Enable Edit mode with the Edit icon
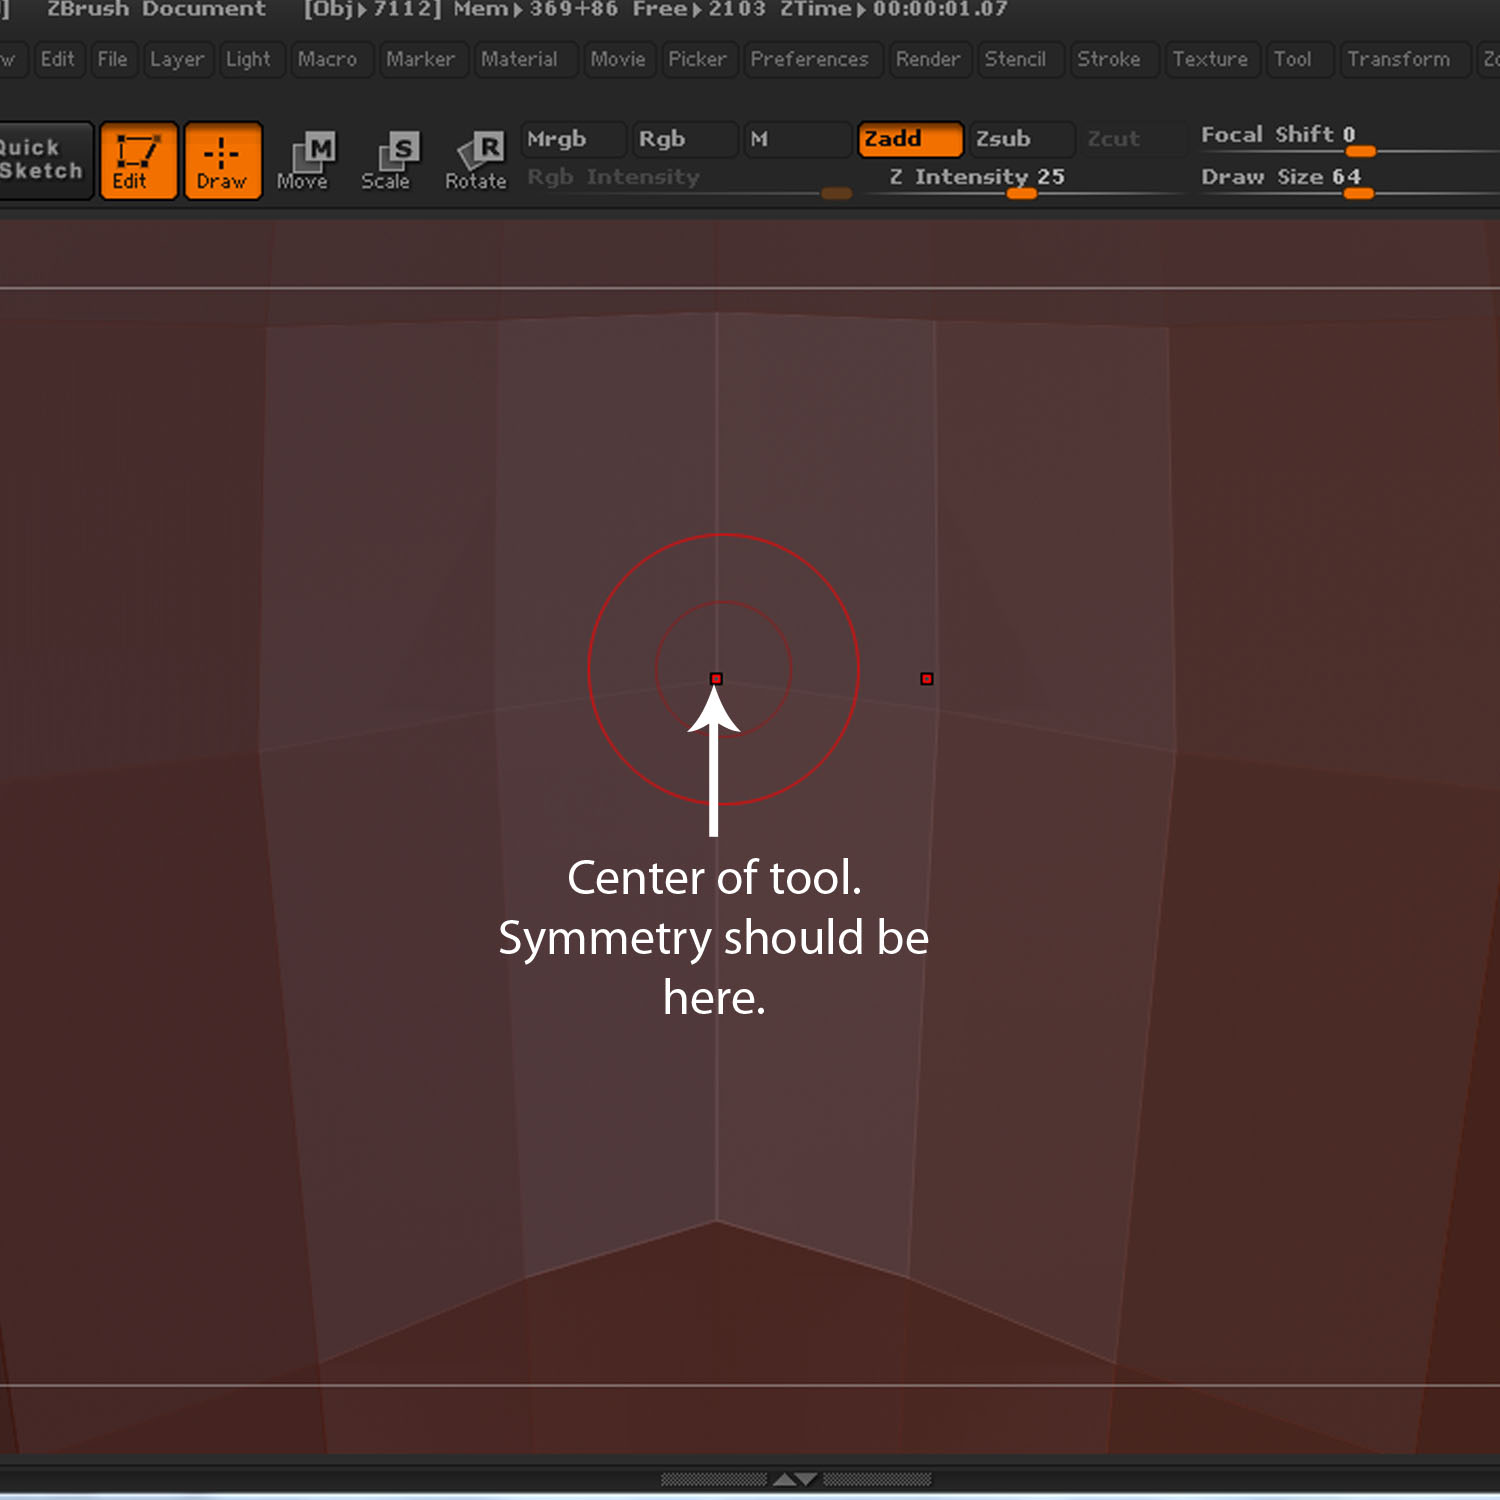1500x1500 pixels. tap(137, 160)
